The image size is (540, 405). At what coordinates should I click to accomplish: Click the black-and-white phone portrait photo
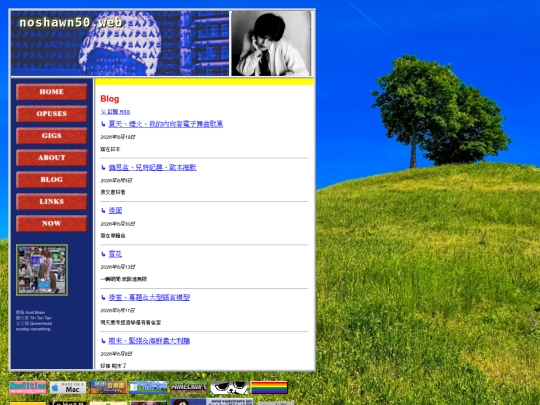coord(271,43)
